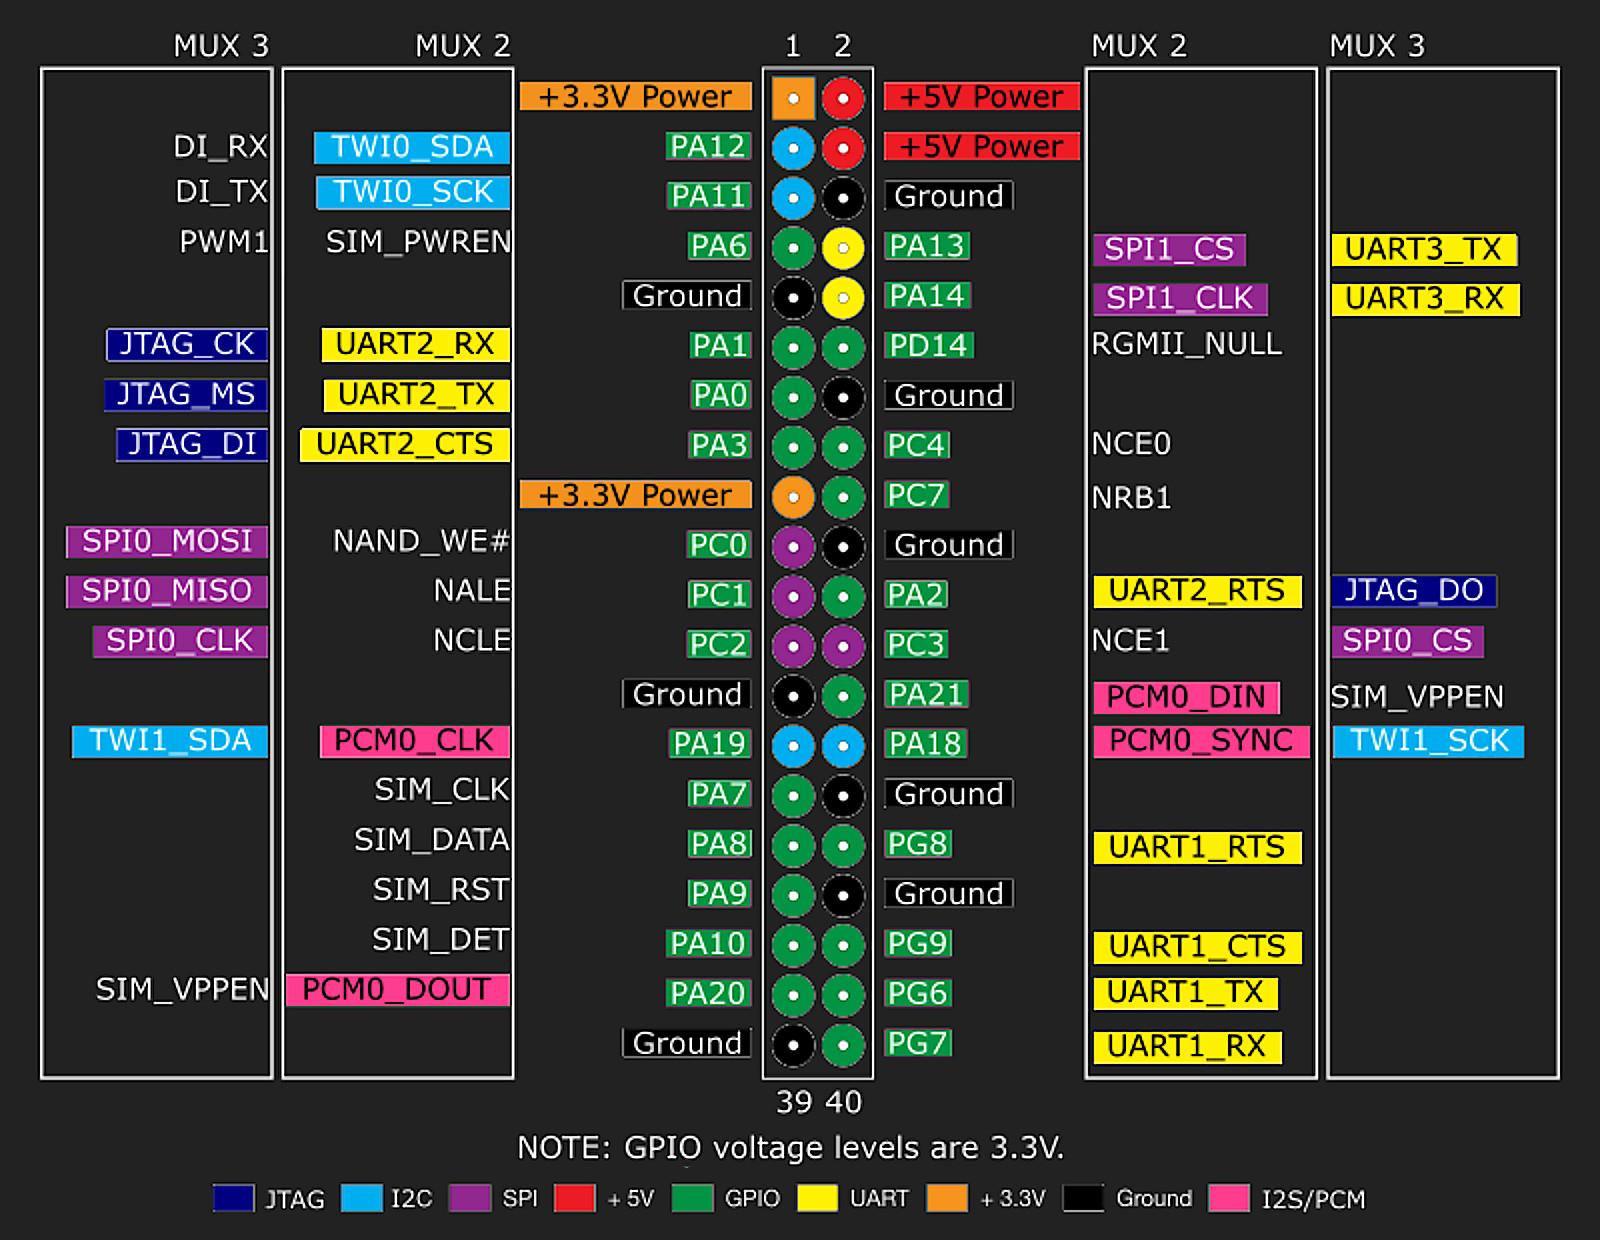Click the green pin circle beside PA3
Viewport: 1600px width, 1240px height.
point(793,447)
